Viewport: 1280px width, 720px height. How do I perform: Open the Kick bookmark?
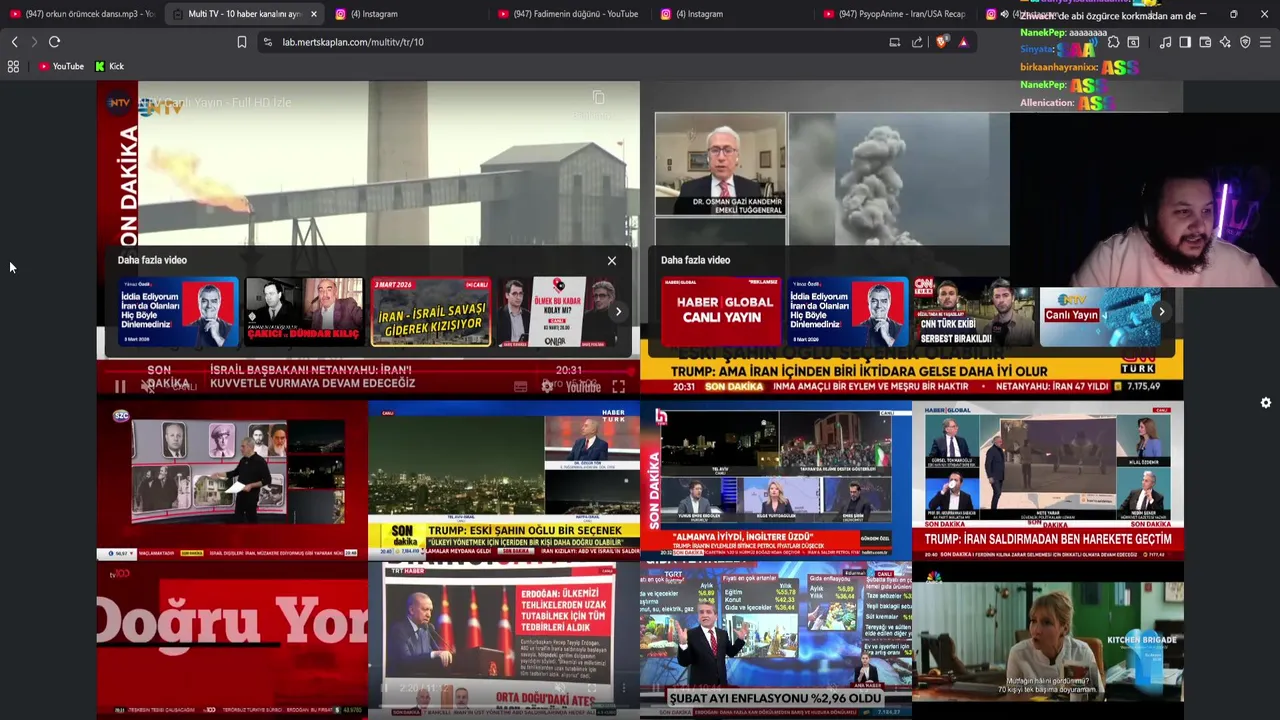point(110,66)
